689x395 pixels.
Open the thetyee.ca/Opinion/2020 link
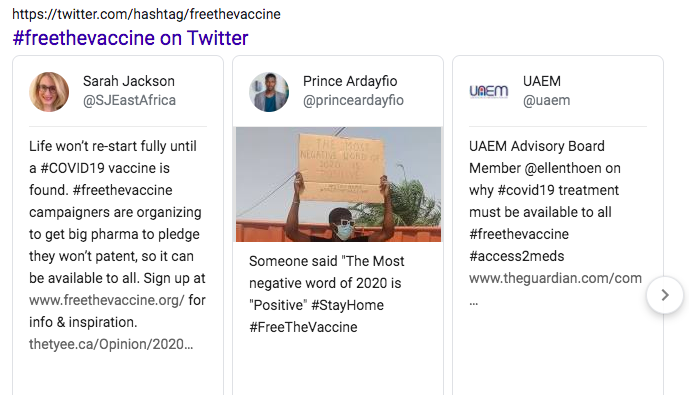pyautogui.click(x=111, y=344)
